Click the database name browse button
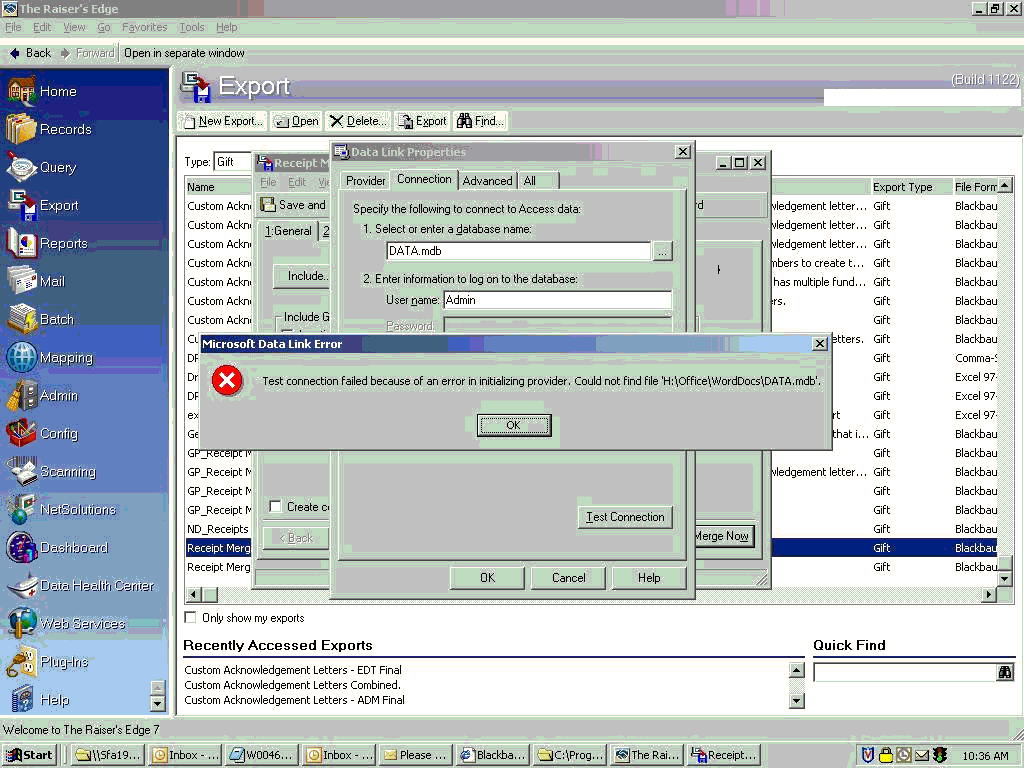The image size is (1024, 768). point(662,251)
